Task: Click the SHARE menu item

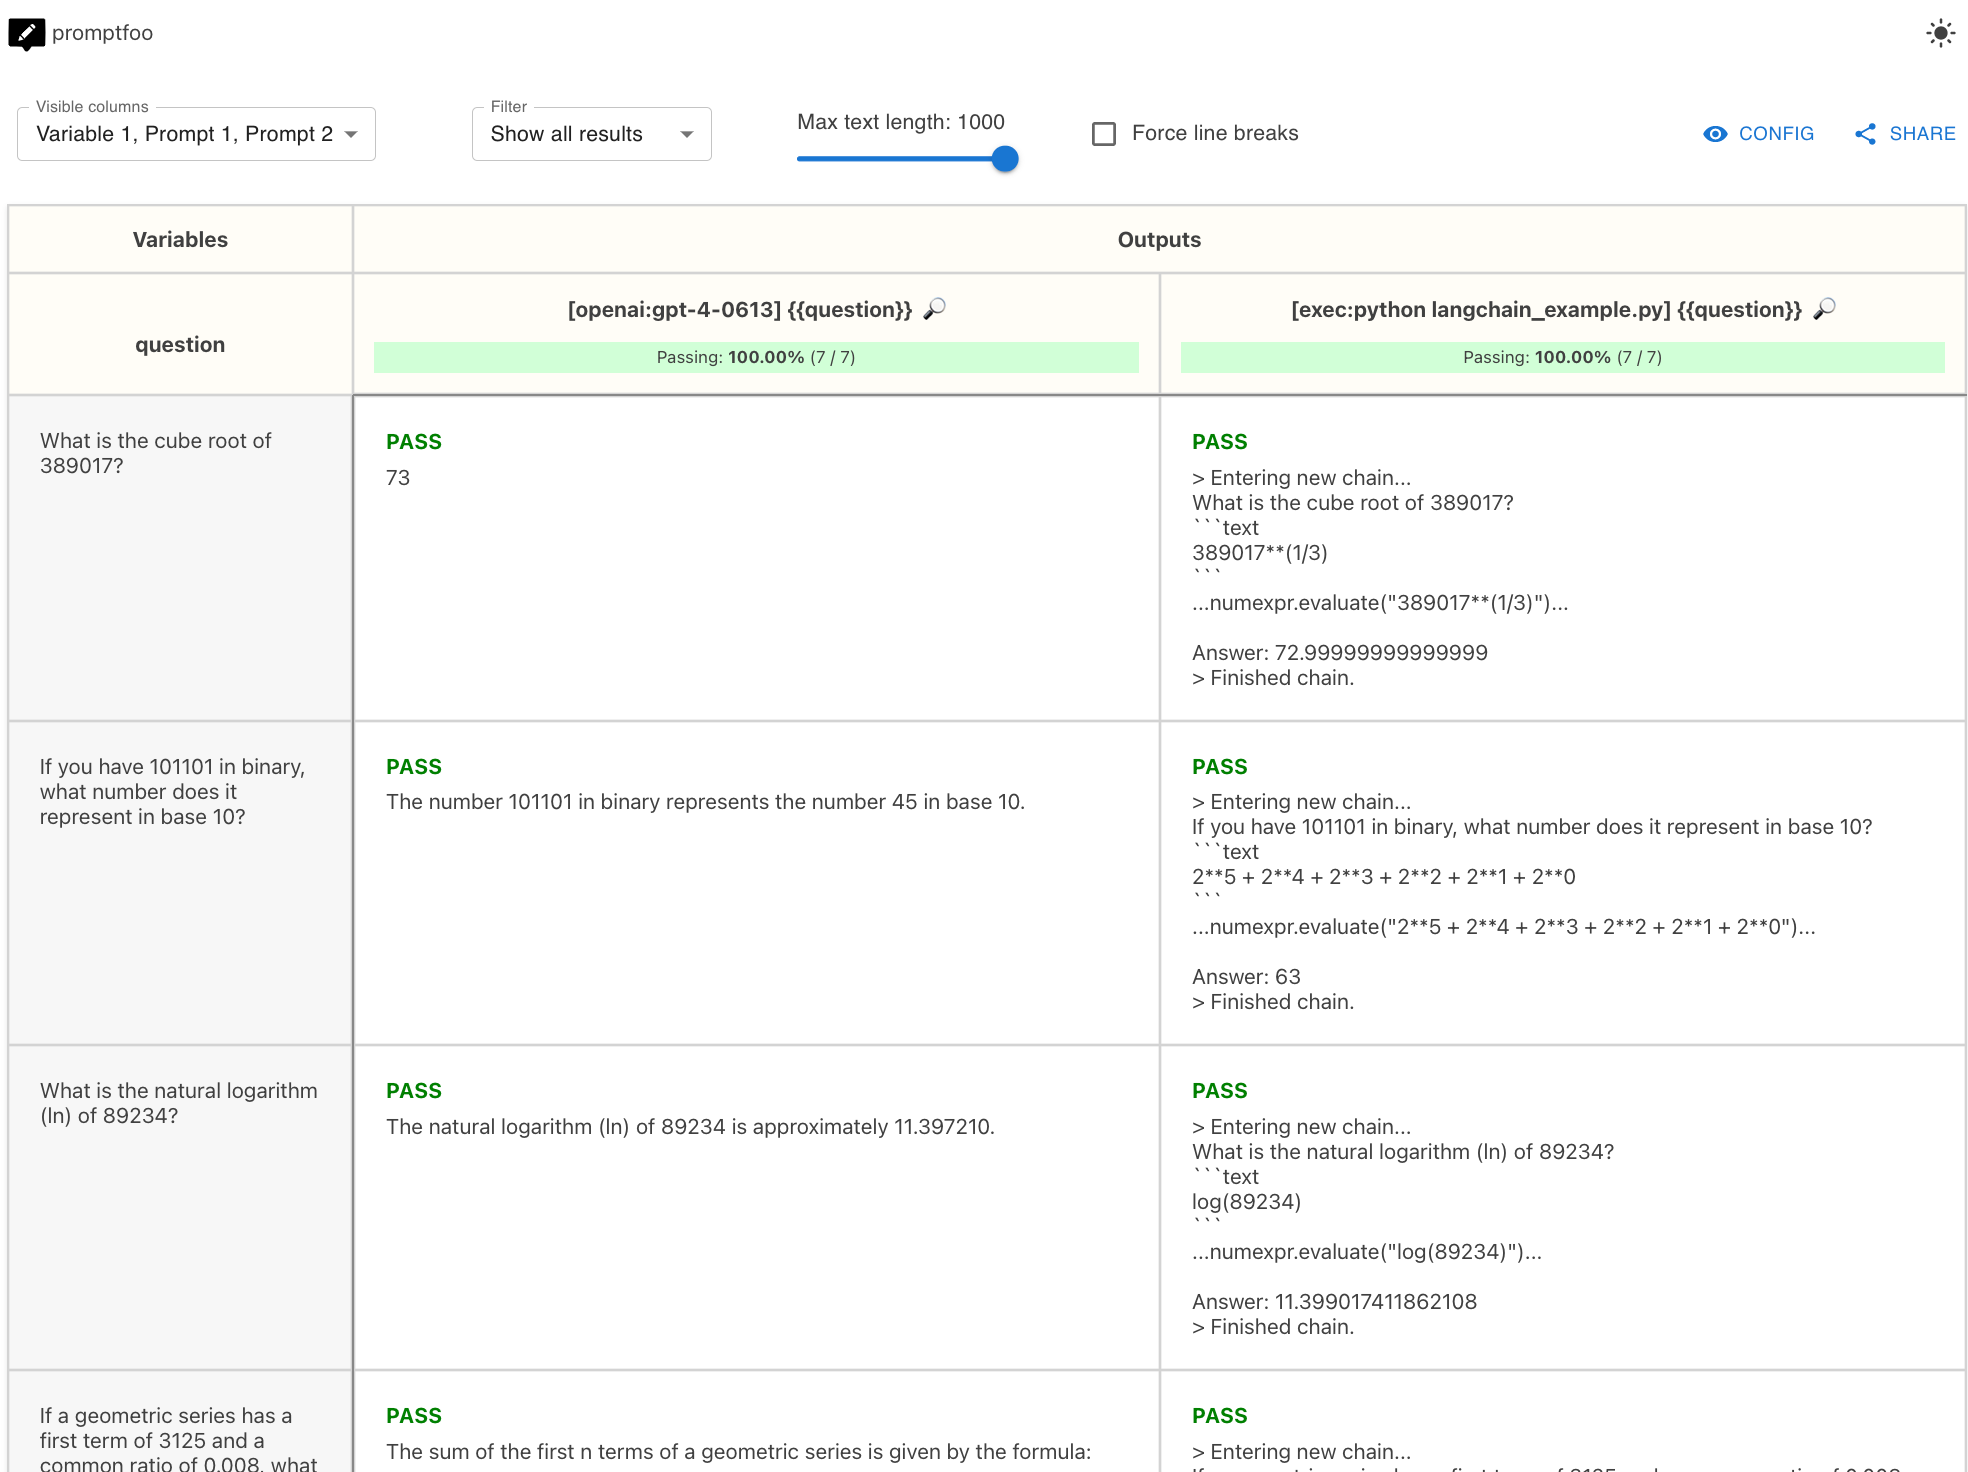Action: 1906,133
